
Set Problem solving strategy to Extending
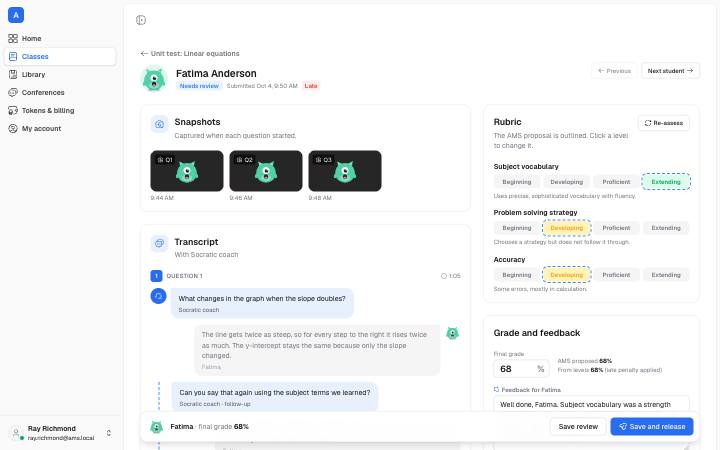(x=666, y=228)
